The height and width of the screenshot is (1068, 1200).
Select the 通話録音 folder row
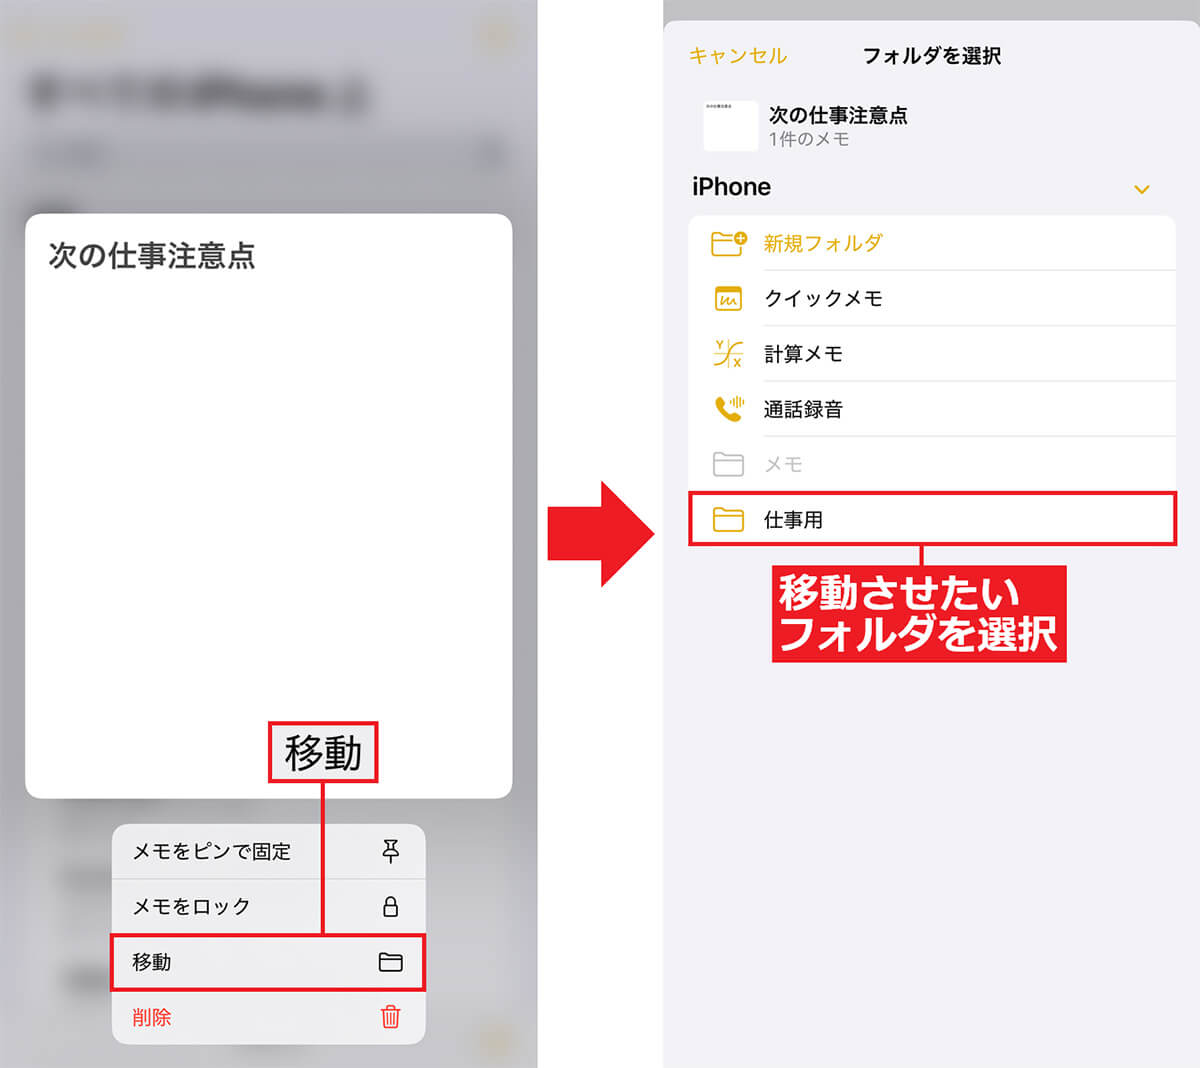932,409
